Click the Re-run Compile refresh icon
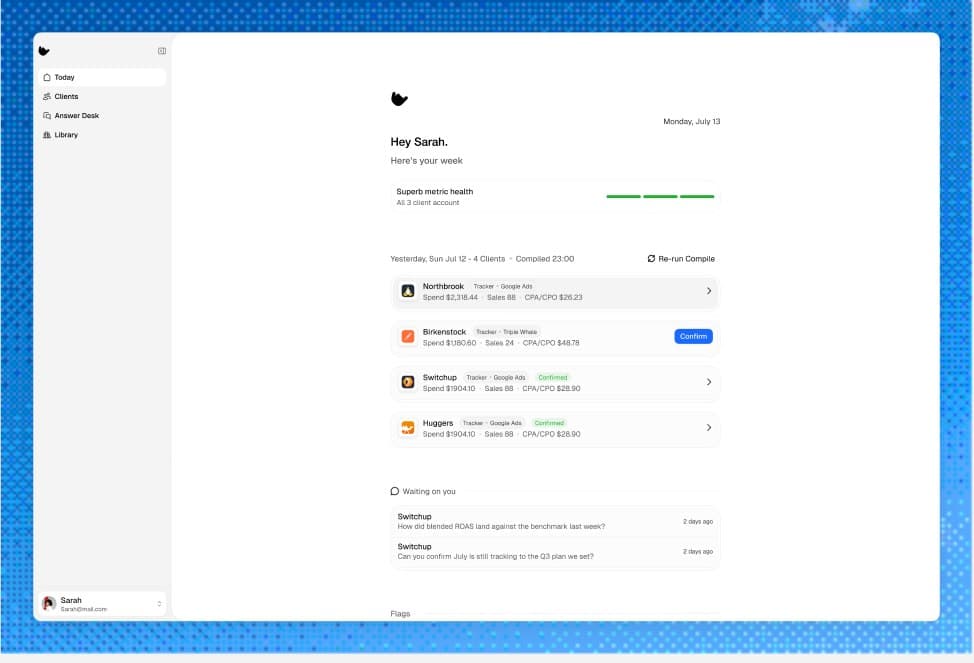Screen dimensions: 974x663 coord(651,258)
